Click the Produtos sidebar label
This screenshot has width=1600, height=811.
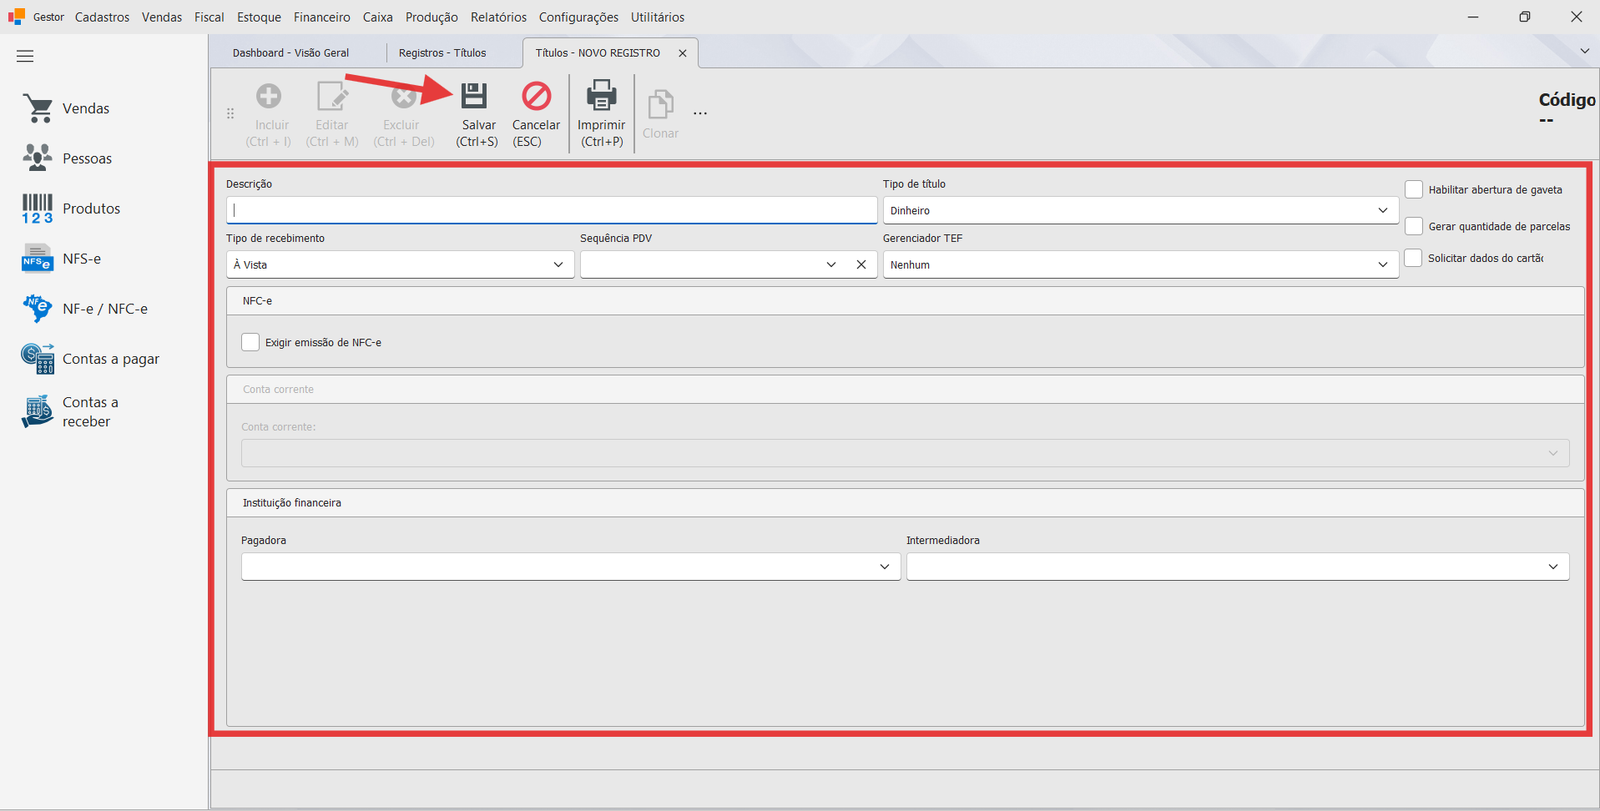tap(91, 209)
